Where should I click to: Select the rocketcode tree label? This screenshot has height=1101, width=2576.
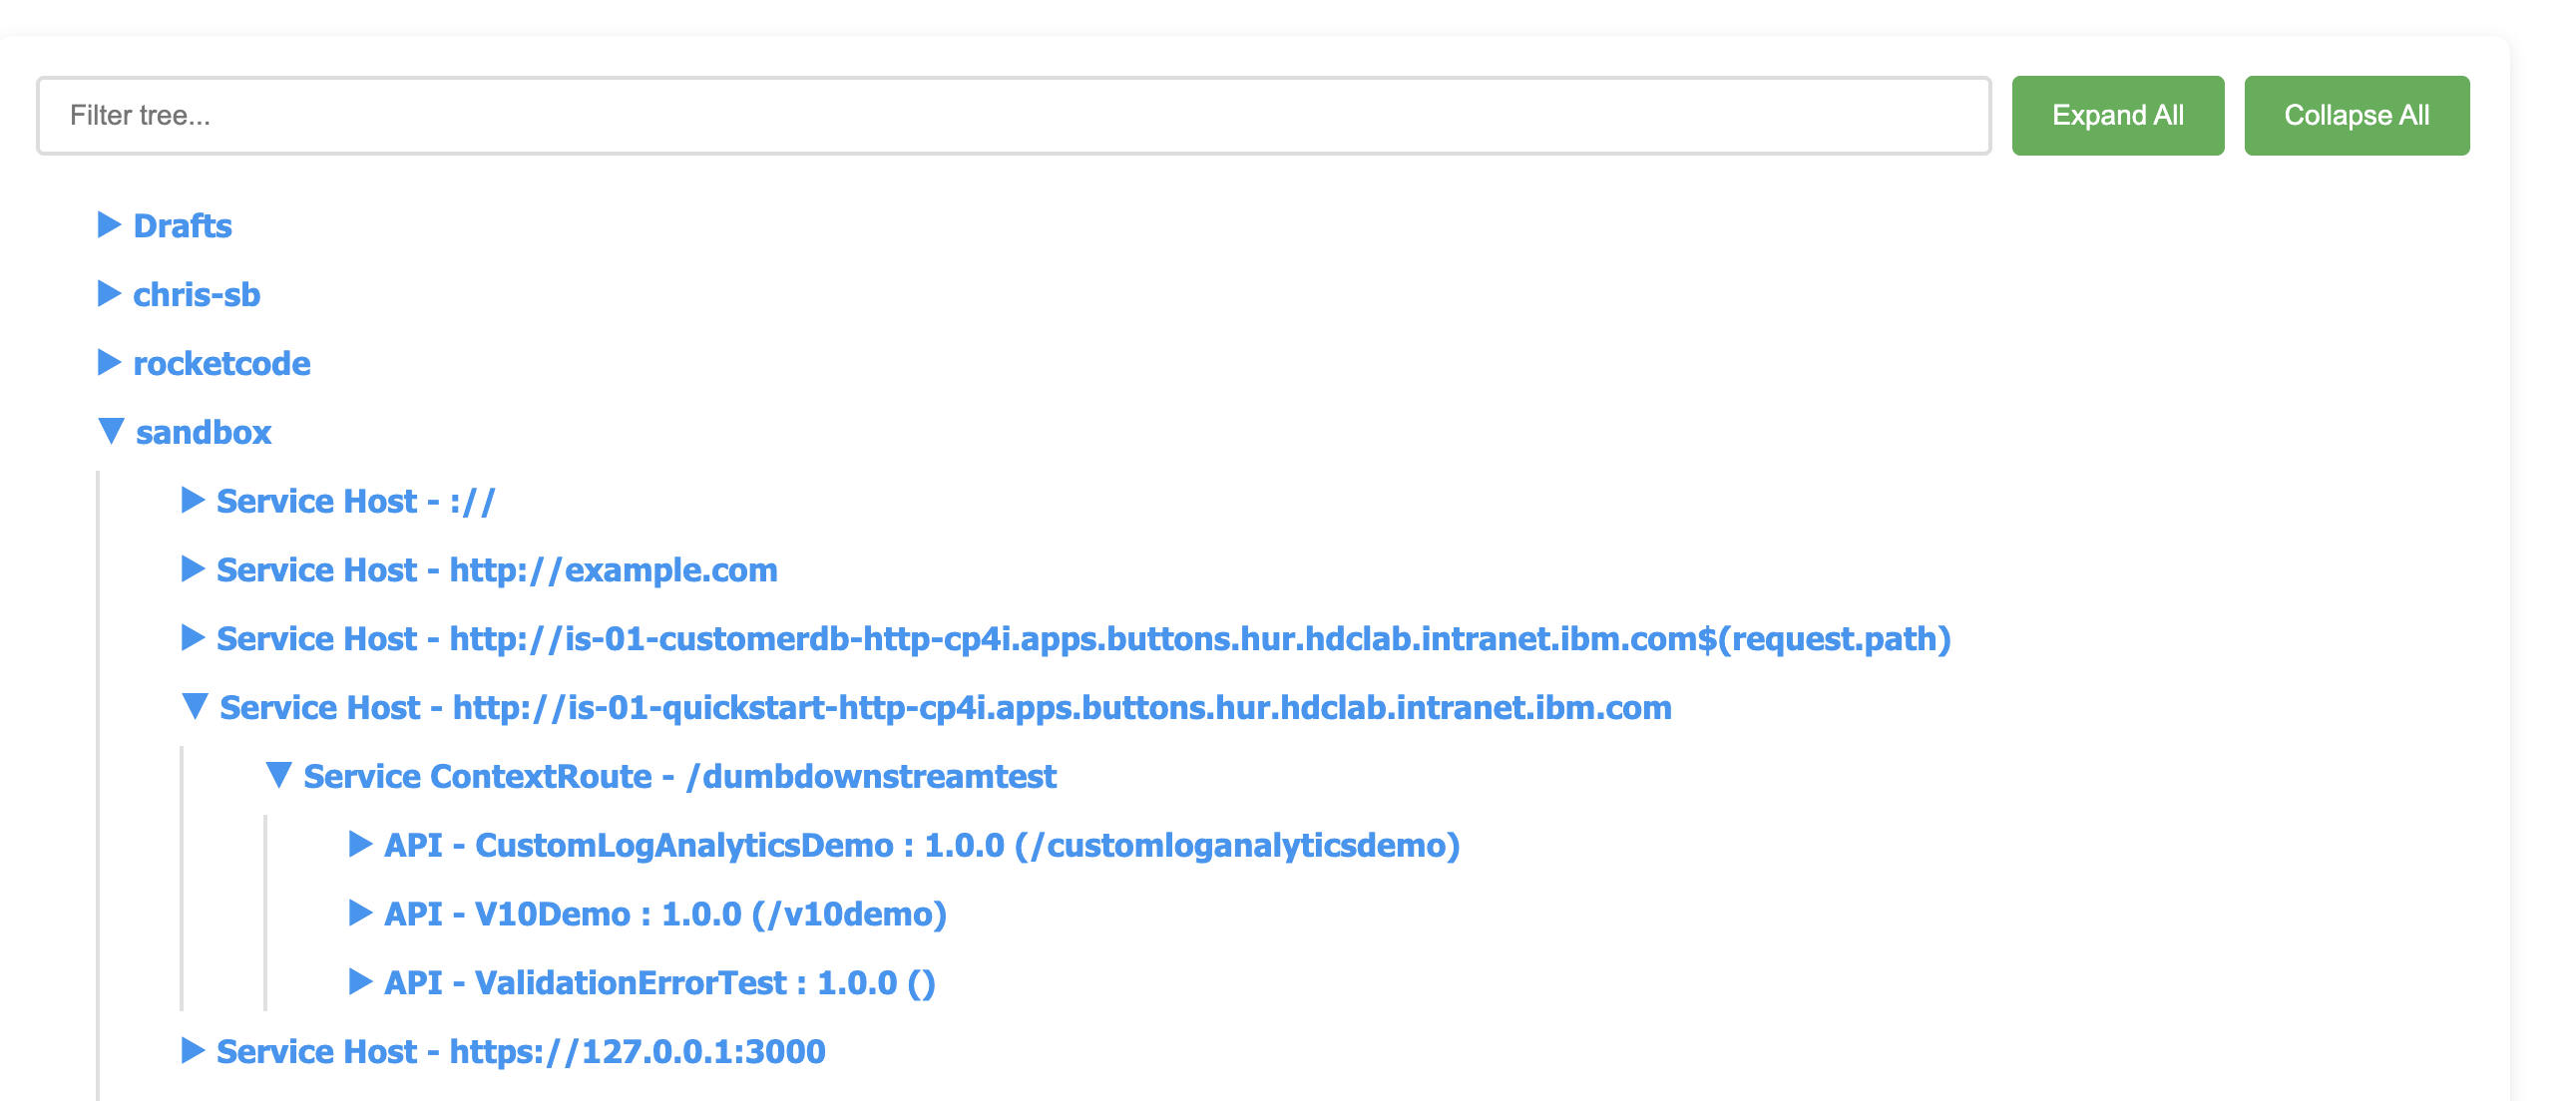coord(221,364)
